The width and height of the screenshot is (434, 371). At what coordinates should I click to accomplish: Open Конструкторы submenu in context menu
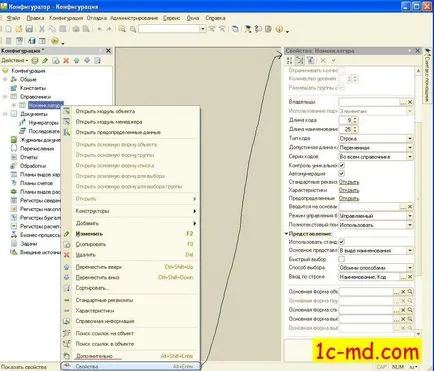[x=131, y=211]
